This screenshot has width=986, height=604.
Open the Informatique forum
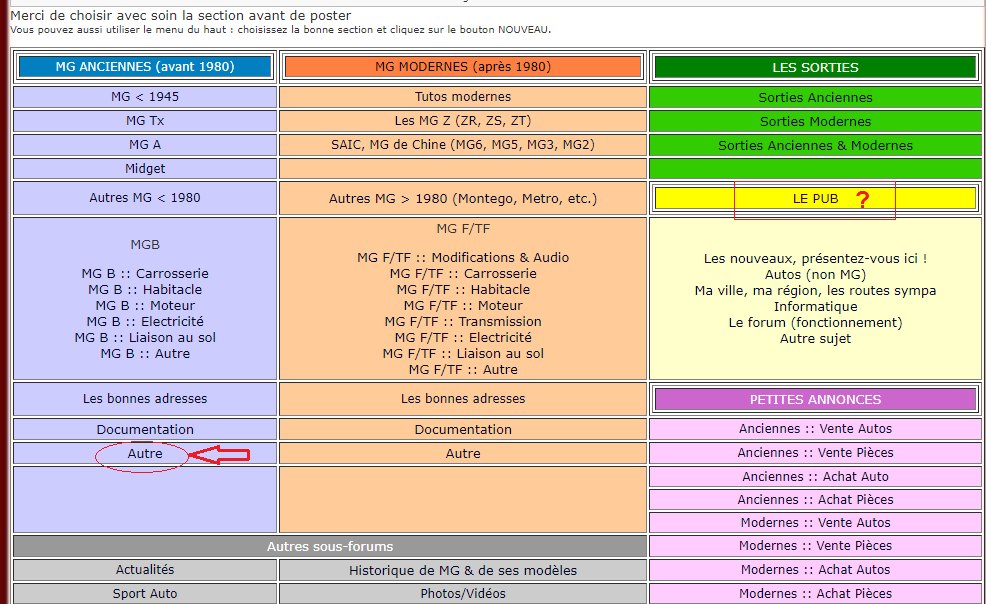[815, 307]
